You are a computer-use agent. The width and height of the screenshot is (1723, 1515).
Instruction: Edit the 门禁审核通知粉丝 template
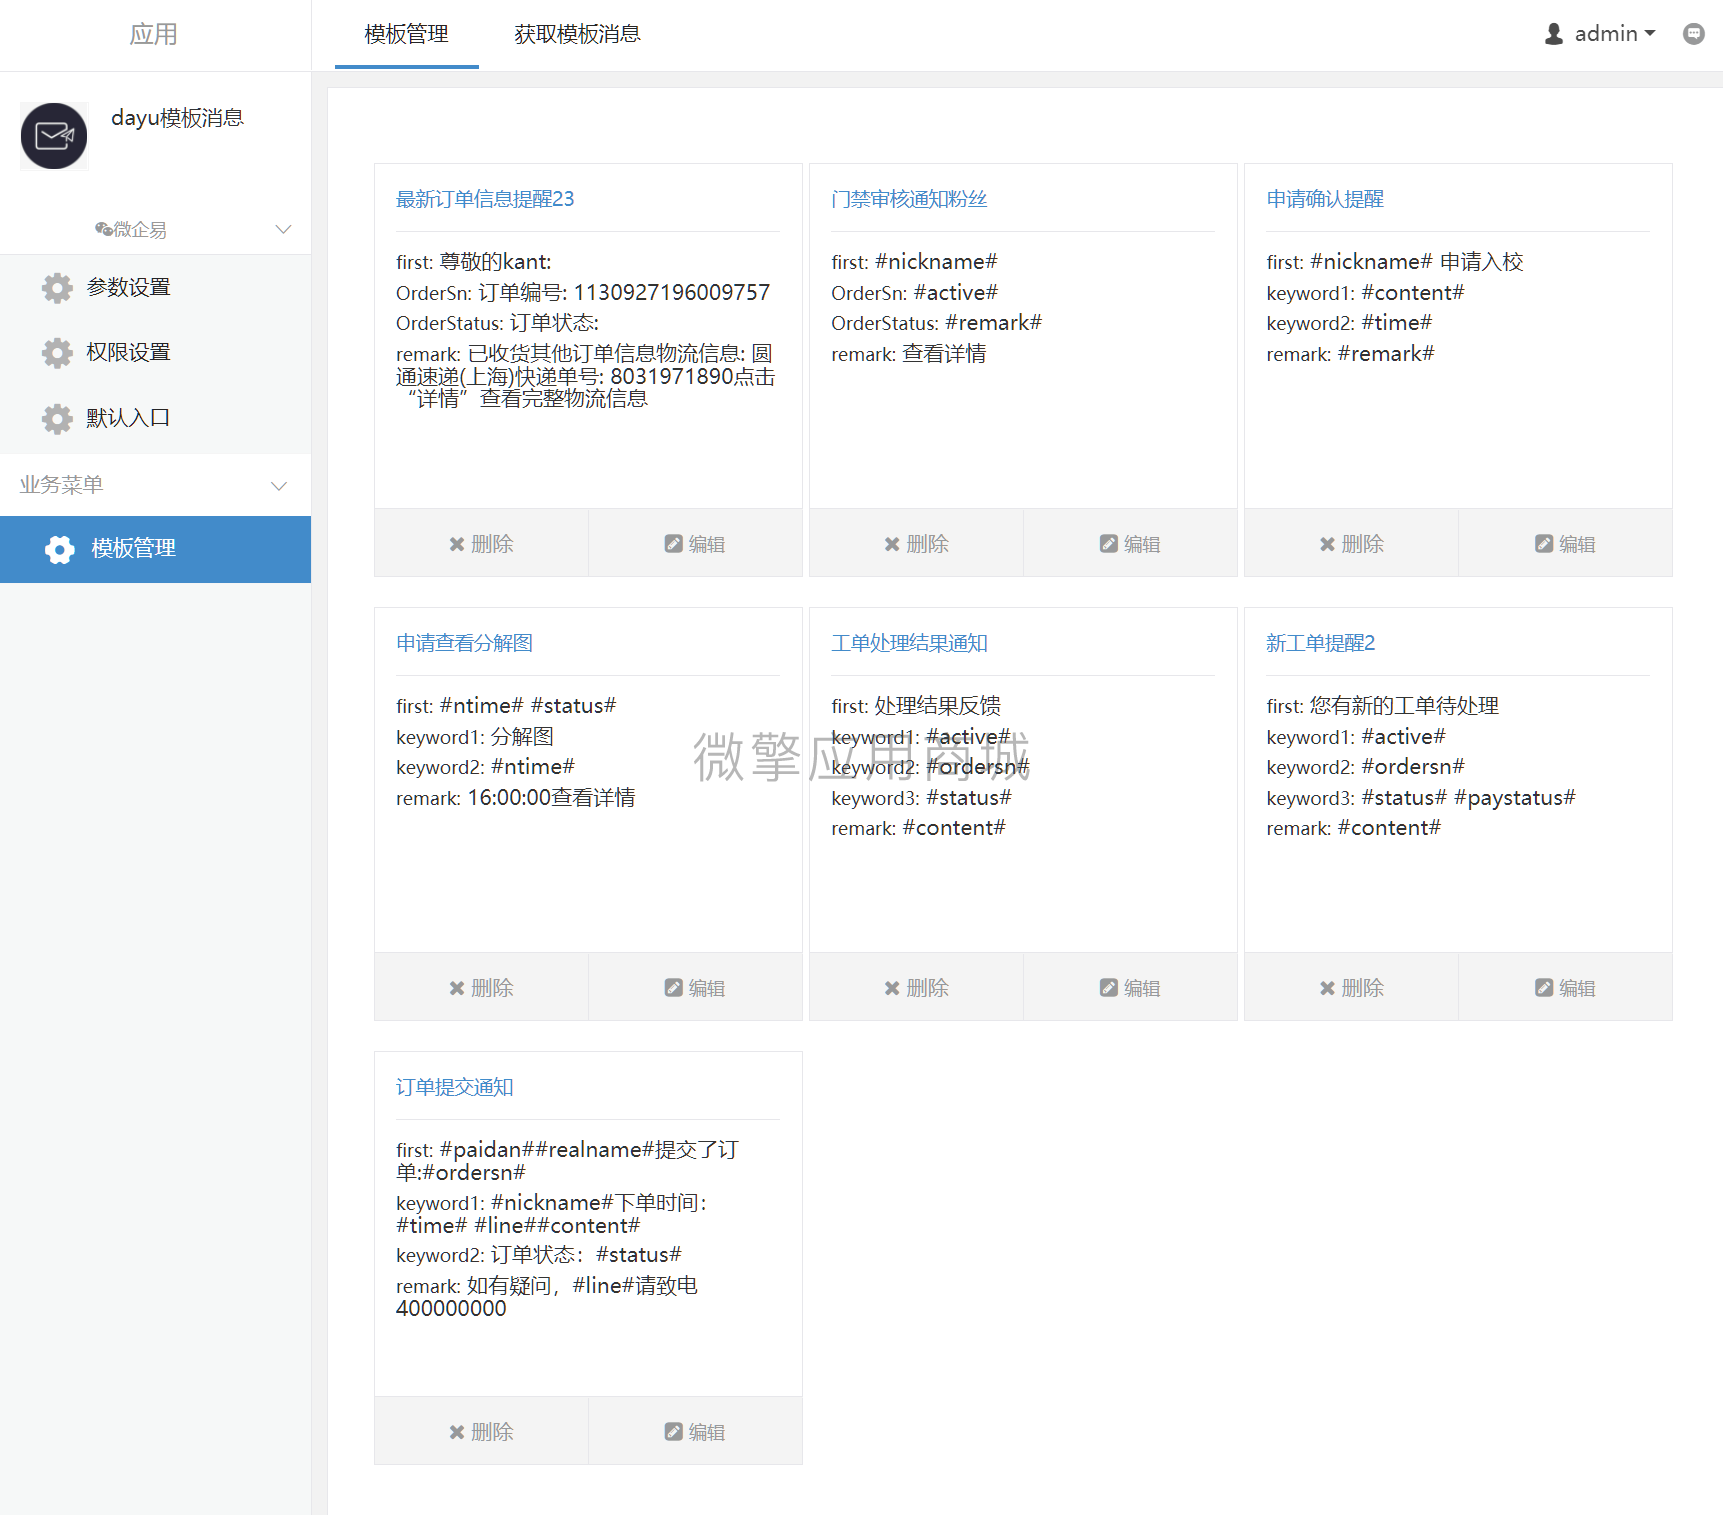[x=1130, y=543]
